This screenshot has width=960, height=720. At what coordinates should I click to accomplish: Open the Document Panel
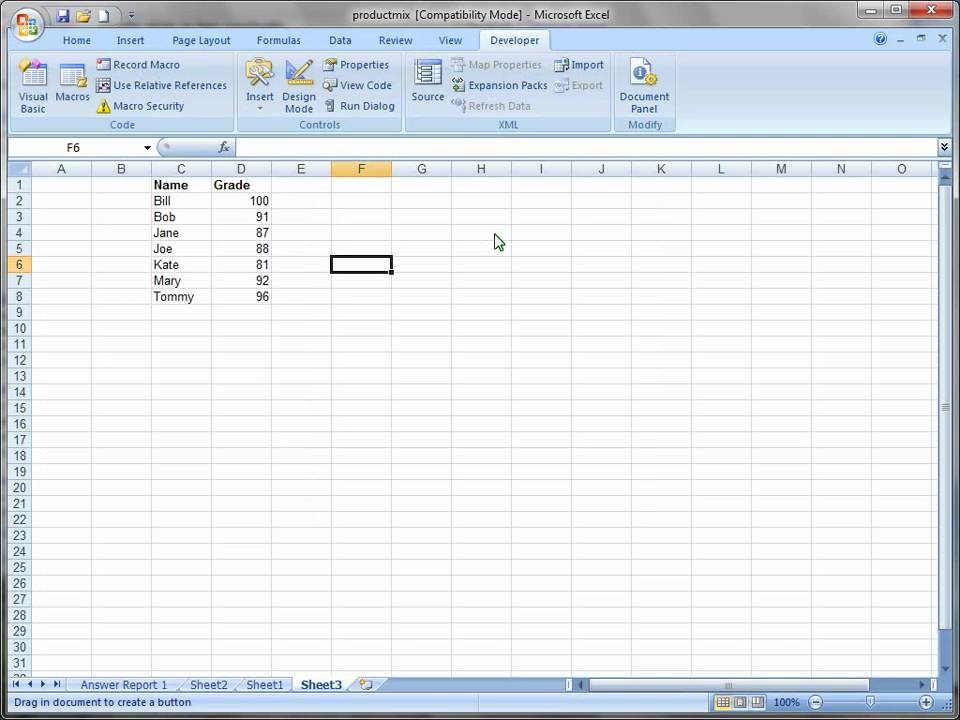coord(644,86)
